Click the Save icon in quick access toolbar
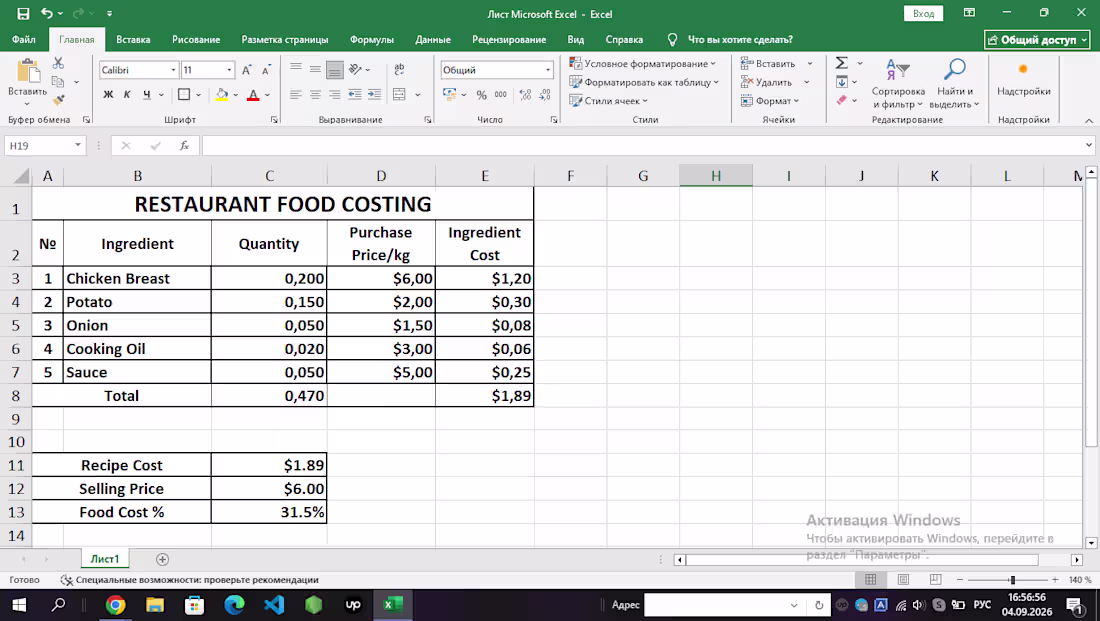The width and height of the screenshot is (1100, 621). coord(23,13)
